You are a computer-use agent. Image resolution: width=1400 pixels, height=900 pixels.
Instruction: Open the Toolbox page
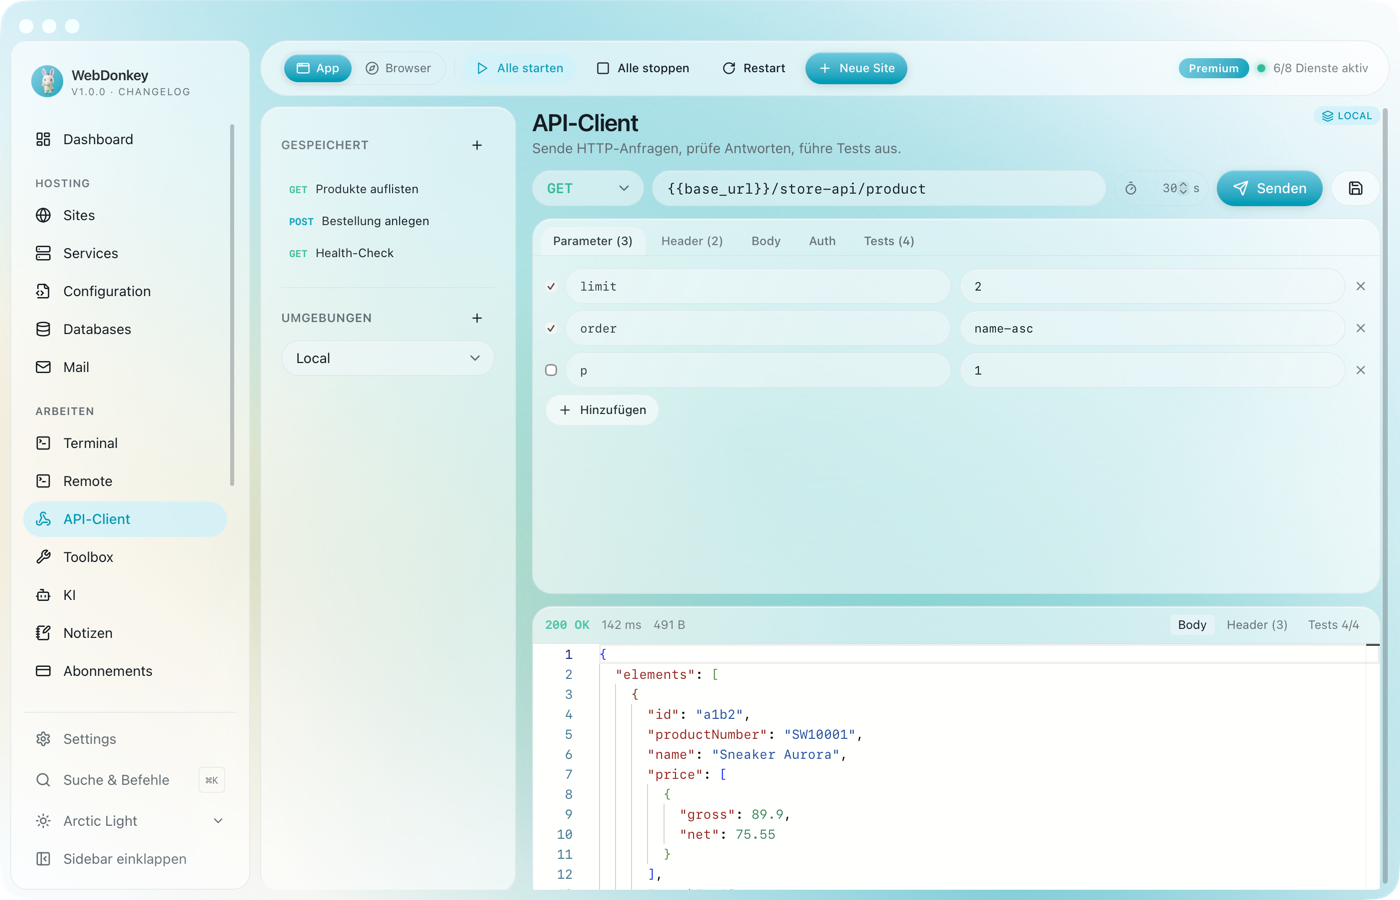coord(125,557)
